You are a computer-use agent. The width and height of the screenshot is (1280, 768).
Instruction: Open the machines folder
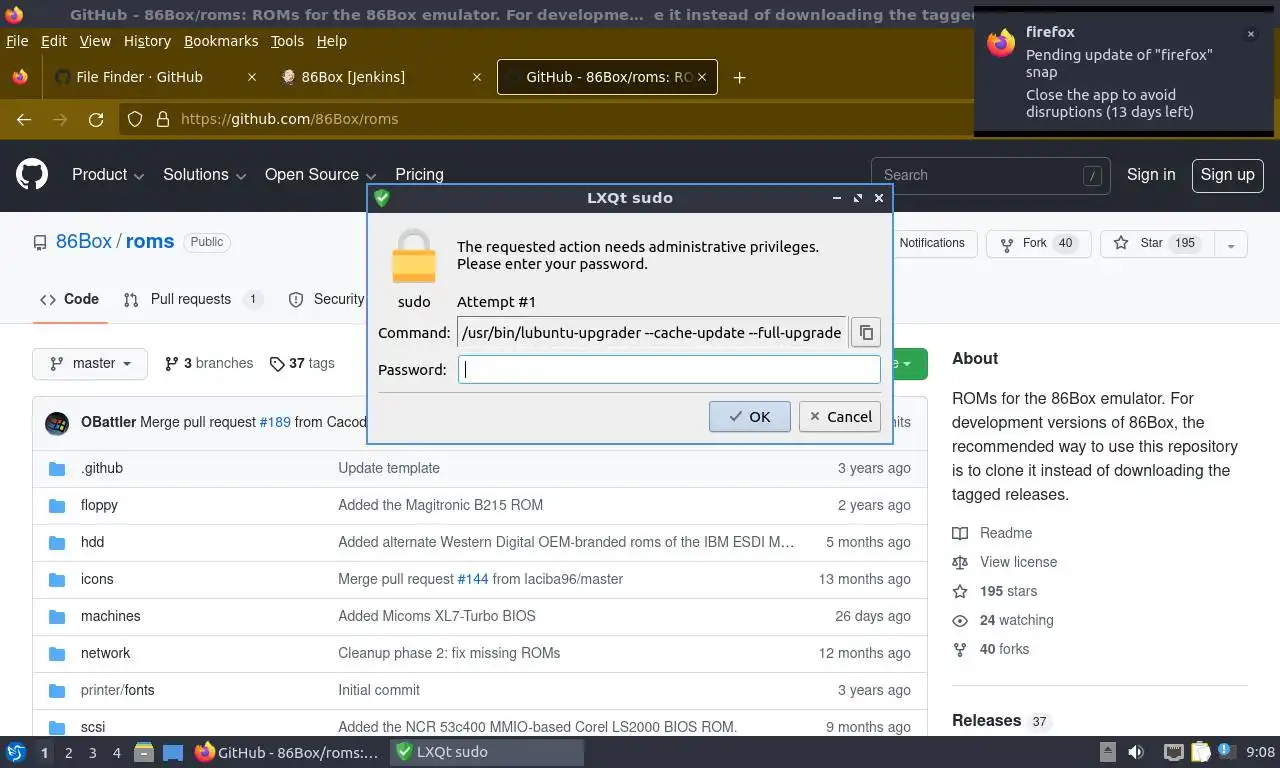pyautogui.click(x=110, y=616)
